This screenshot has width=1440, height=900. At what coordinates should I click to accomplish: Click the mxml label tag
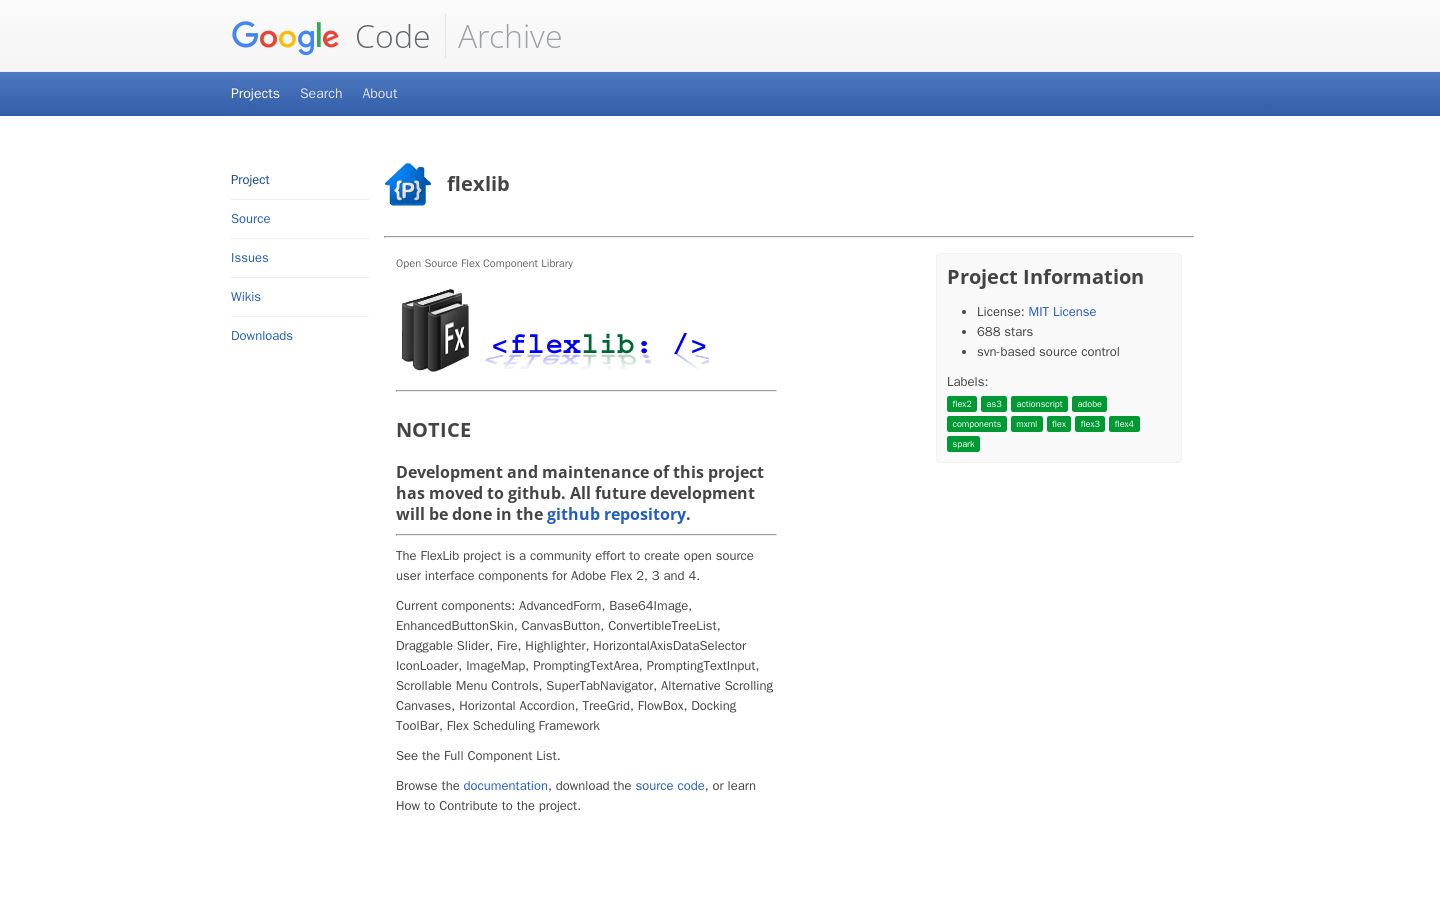click(1027, 424)
